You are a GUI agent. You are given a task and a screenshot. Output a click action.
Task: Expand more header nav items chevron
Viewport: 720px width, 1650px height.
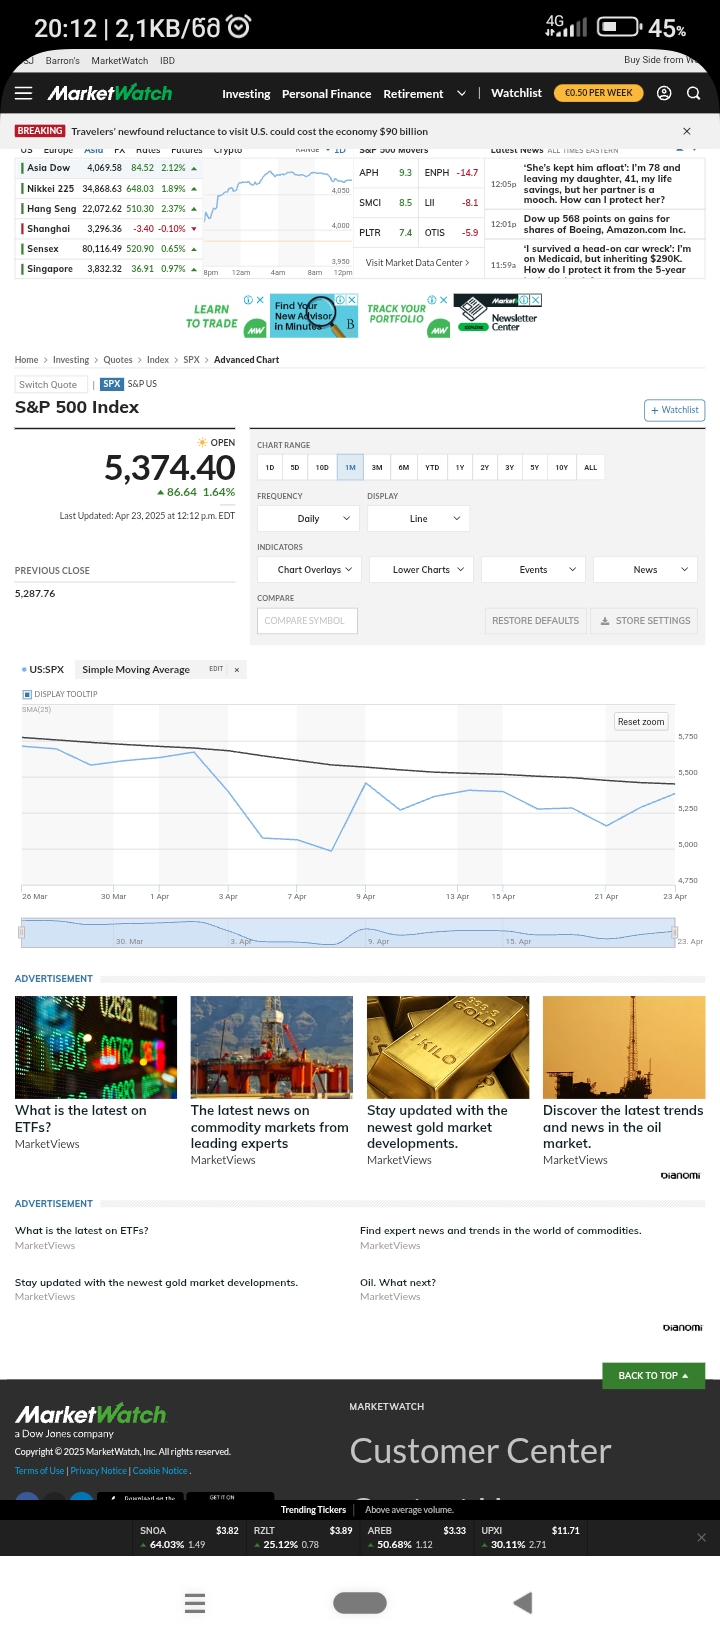tap(461, 93)
